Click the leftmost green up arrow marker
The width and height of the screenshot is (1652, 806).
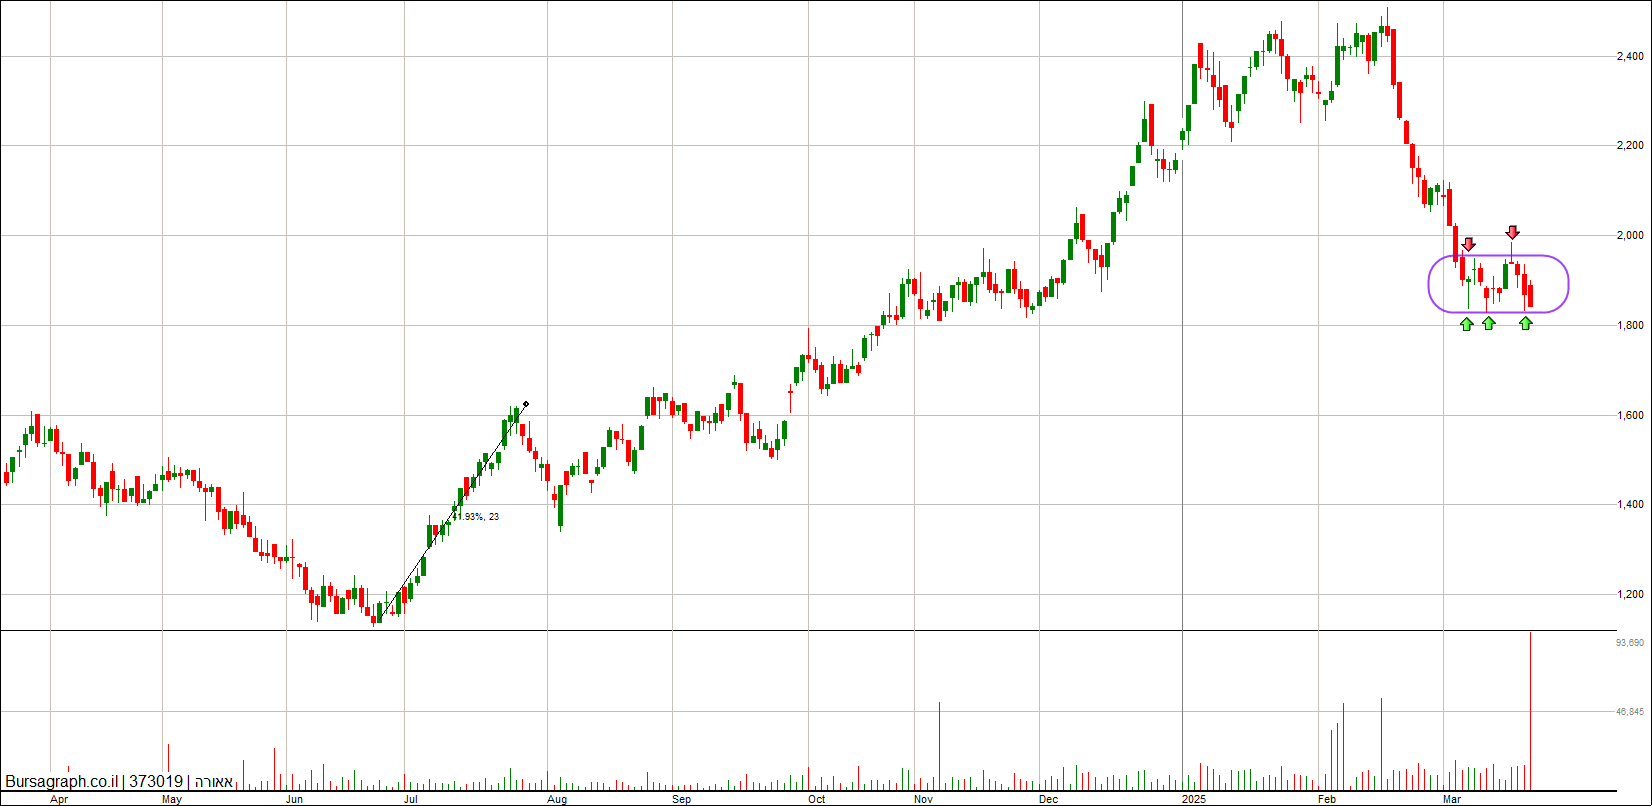pos(1466,323)
